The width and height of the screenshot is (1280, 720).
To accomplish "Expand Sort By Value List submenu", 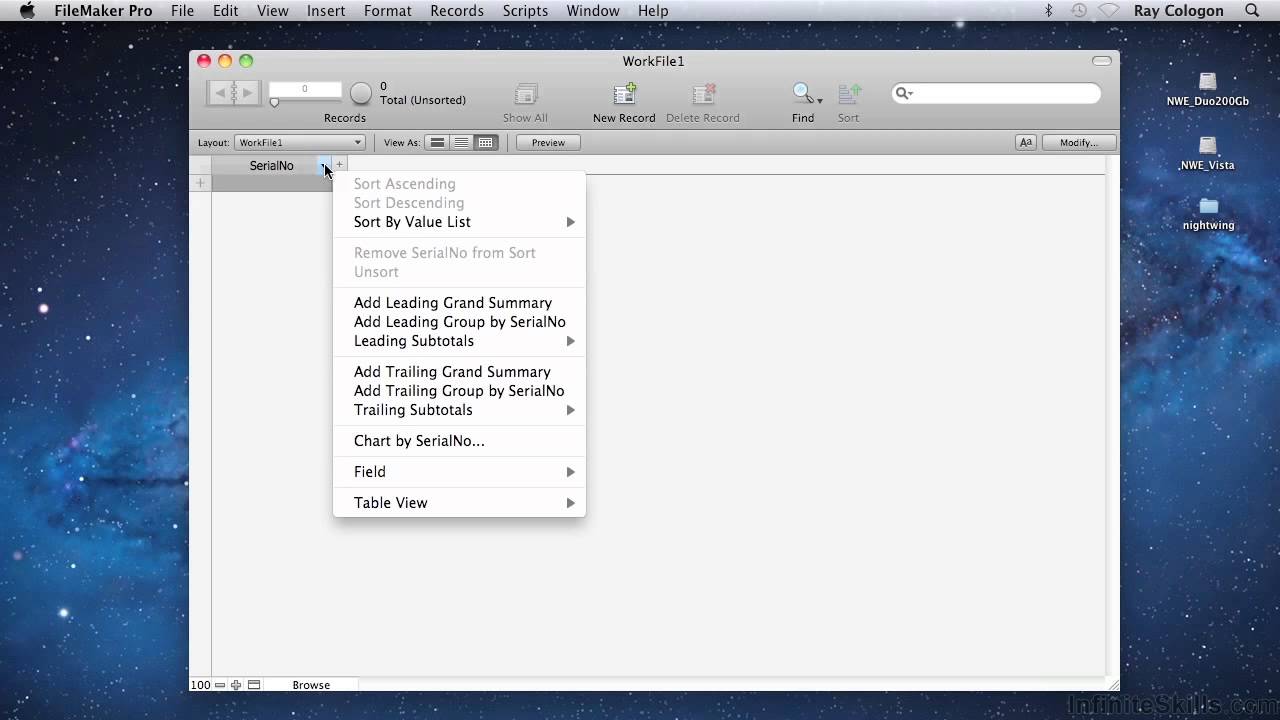I will (x=459, y=222).
